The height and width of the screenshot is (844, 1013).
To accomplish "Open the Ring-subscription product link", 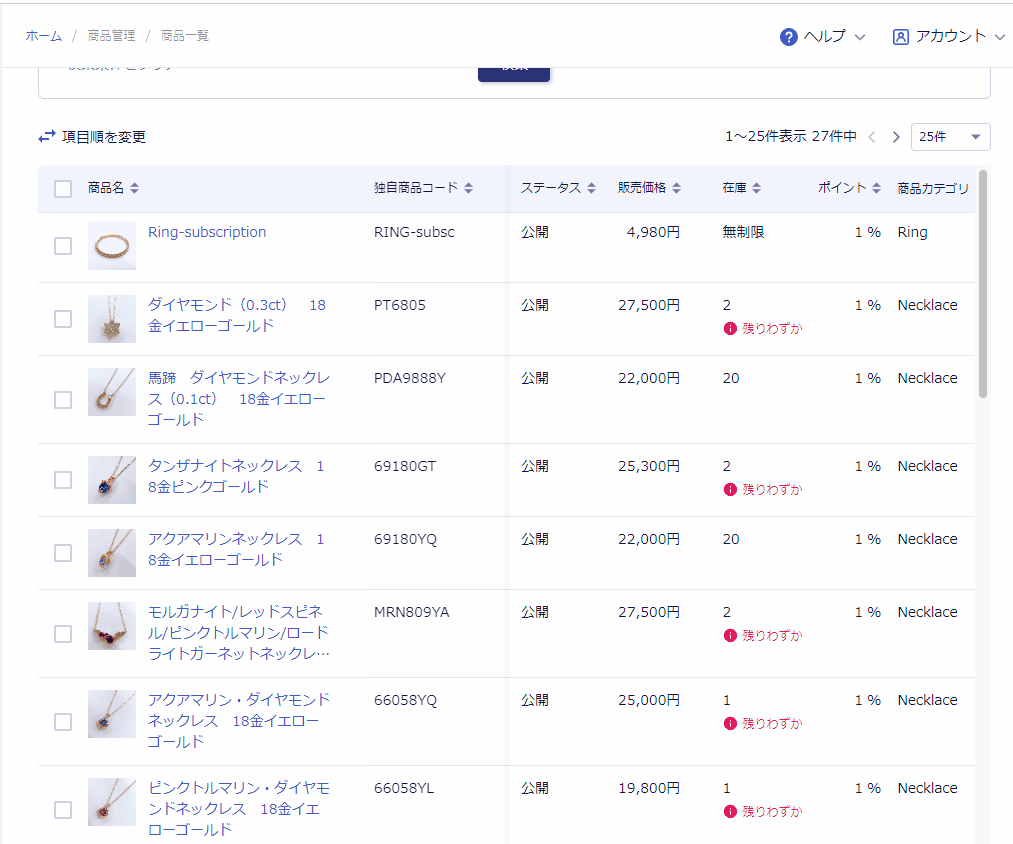I will click(x=207, y=232).
